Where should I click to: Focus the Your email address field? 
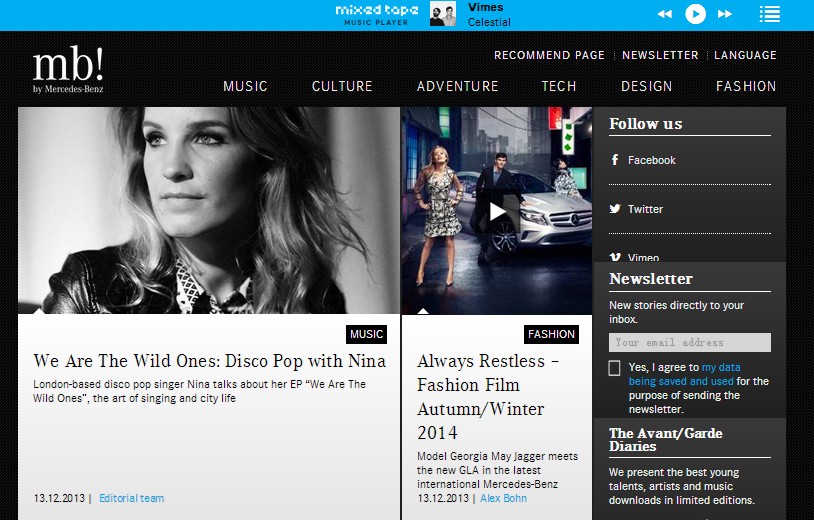coord(689,343)
